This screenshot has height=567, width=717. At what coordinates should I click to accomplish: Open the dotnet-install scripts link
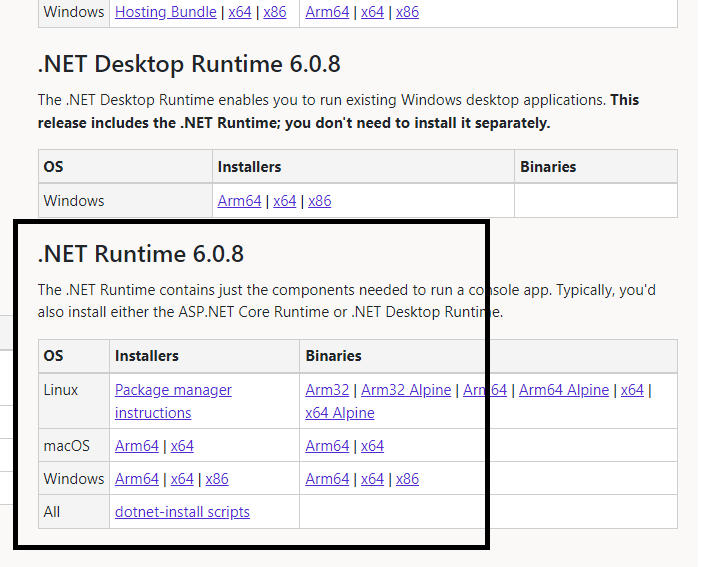(182, 512)
